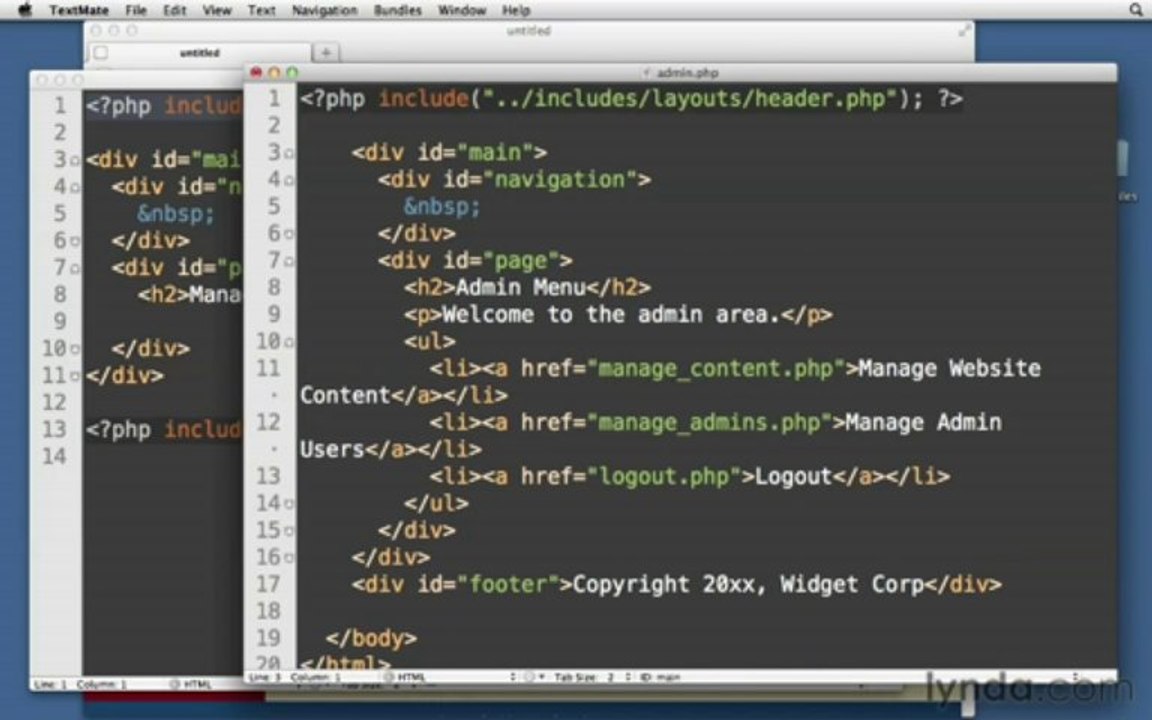
Task: Fold the page div on line 7 in admin.php
Action: [x=289, y=262]
